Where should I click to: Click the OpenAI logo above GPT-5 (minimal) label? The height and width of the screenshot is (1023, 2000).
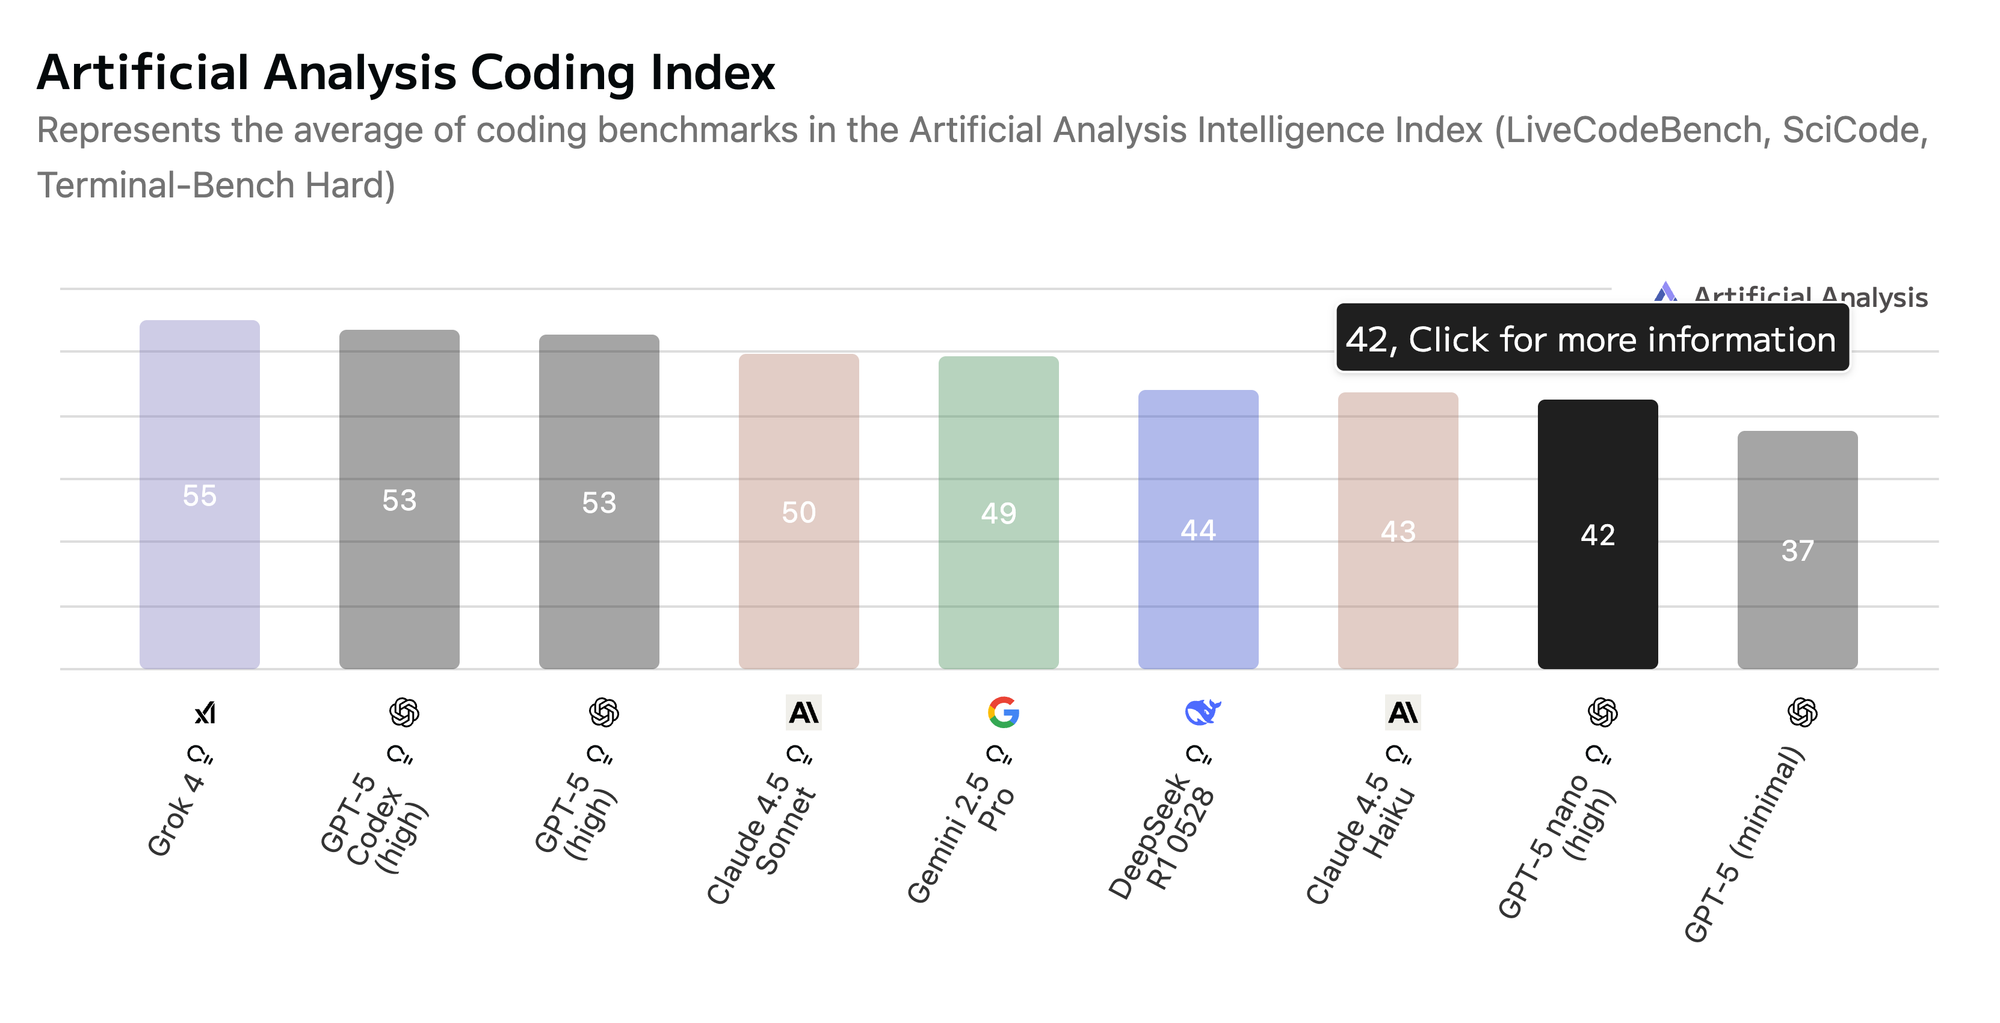click(1802, 713)
